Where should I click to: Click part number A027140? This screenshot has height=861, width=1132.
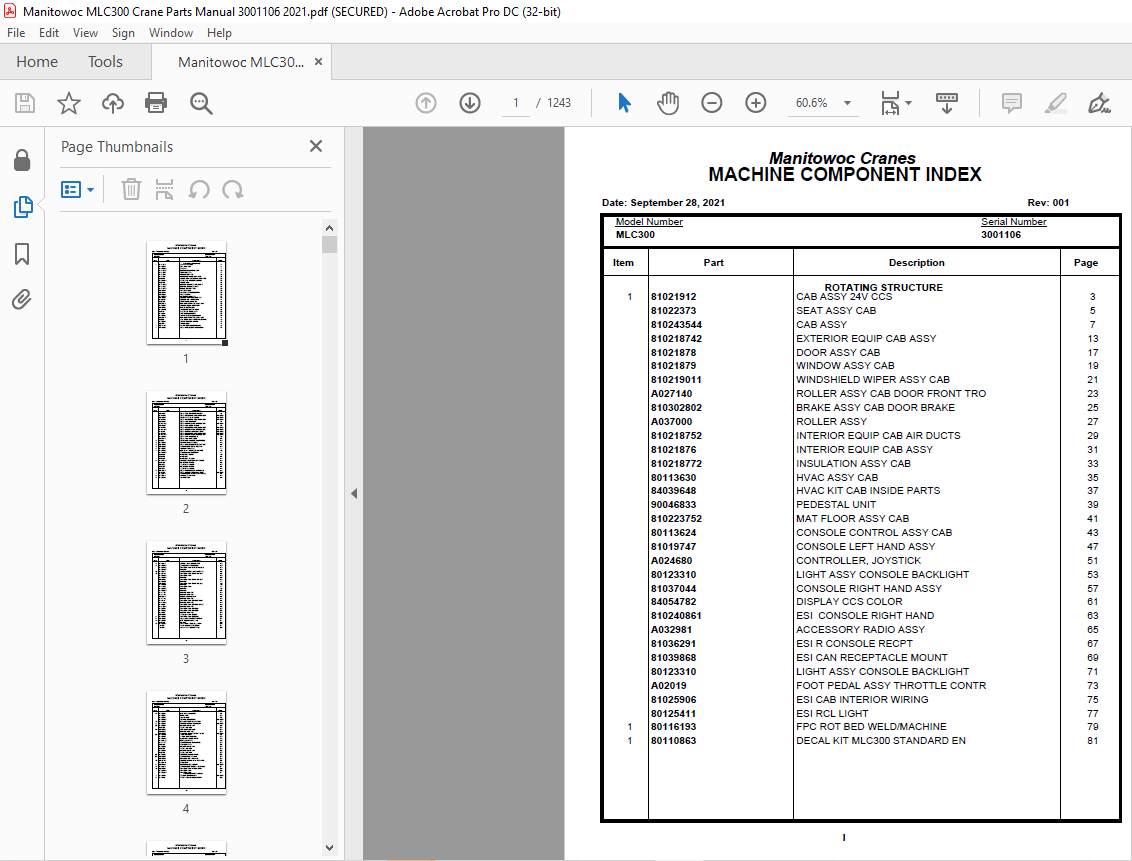point(671,394)
